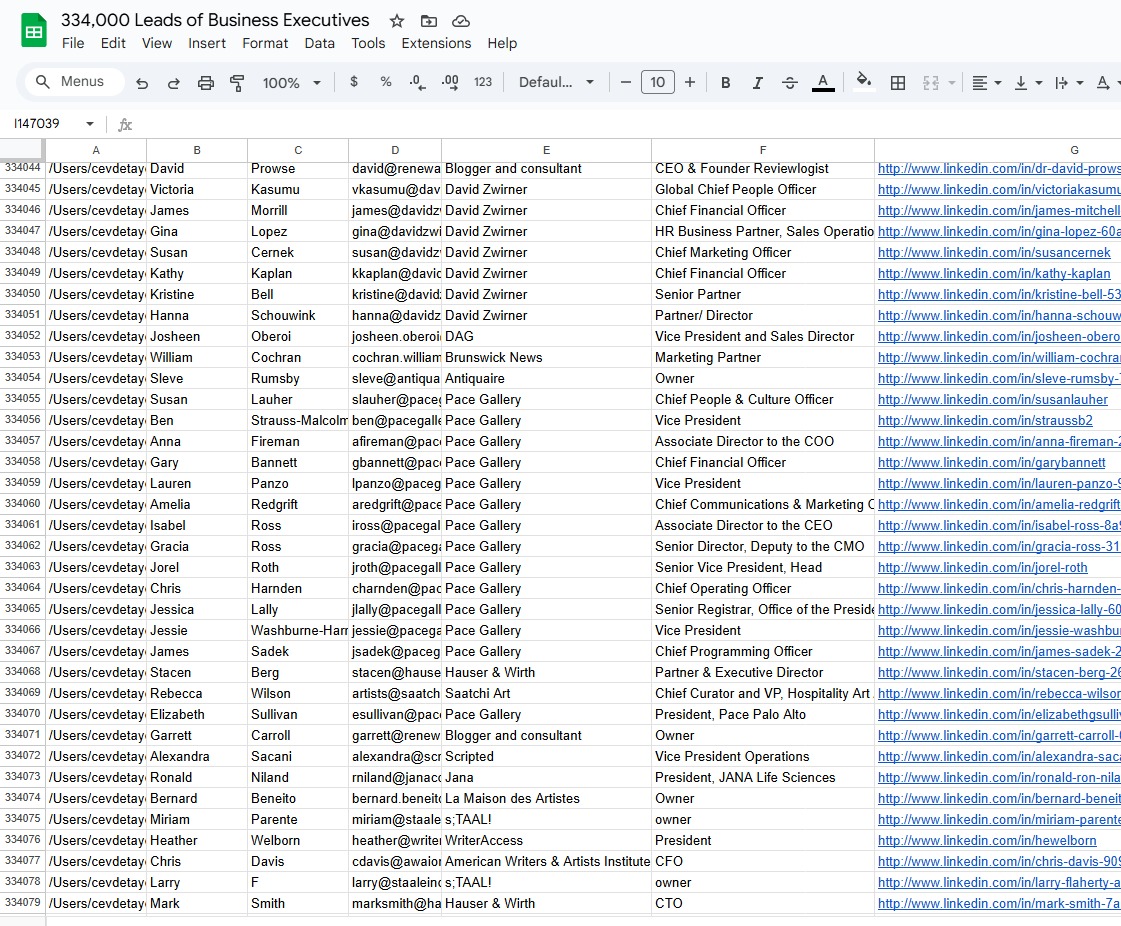
Task: Open the Google Sheets home icon
Action: pos(34,31)
